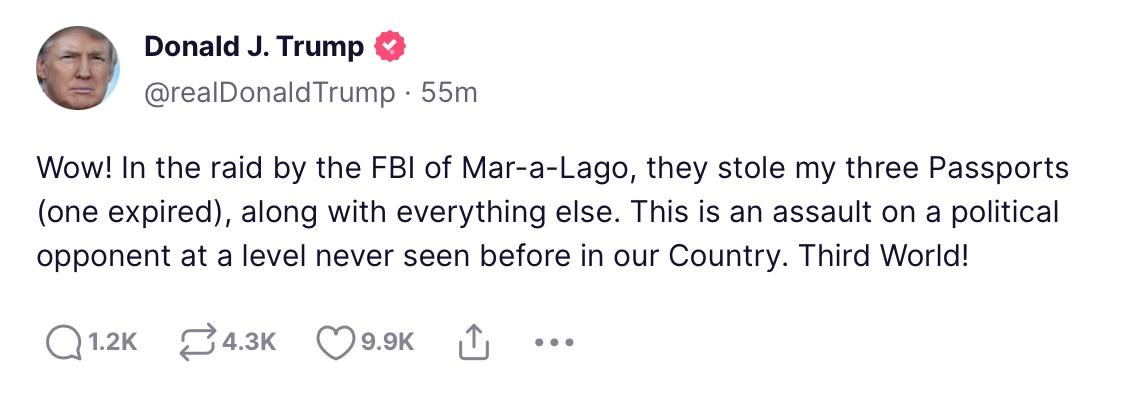The height and width of the screenshot is (398, 1130).
Task: Open the three-dot more options menu
Action: pyautogui.click(x=554, y=342)
